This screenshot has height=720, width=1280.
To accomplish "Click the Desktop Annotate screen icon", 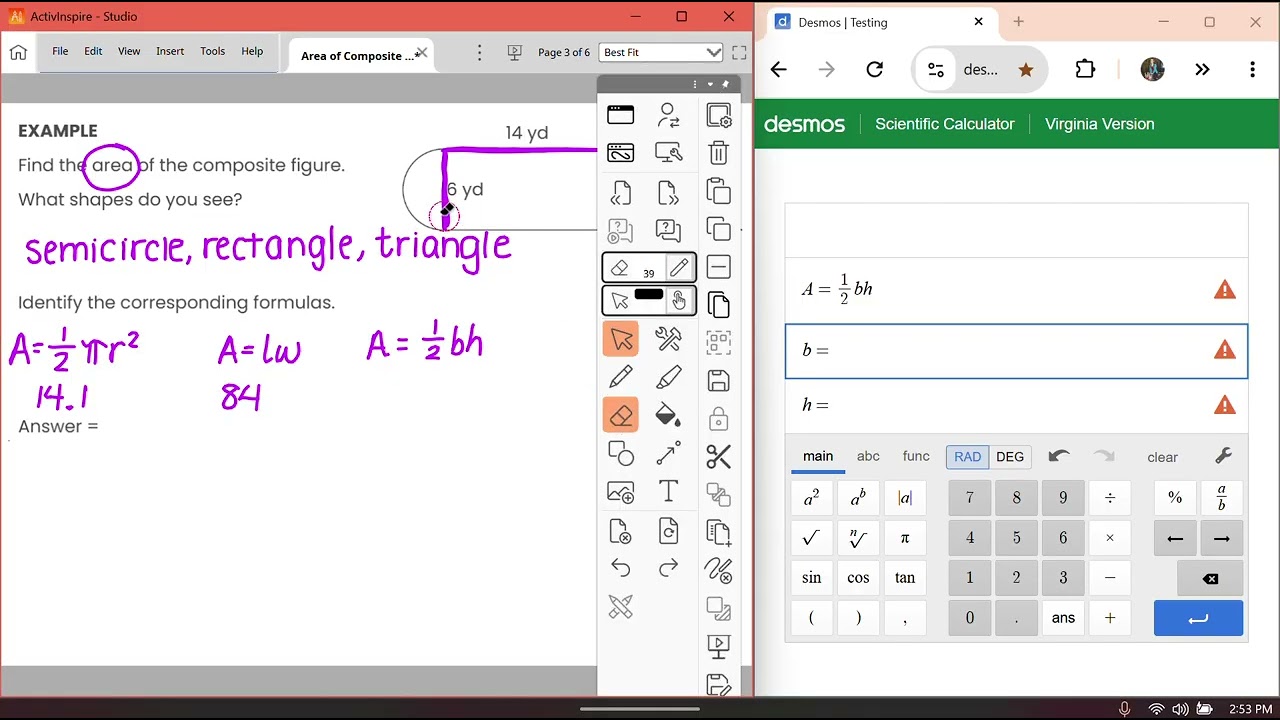I will (620, 153).
